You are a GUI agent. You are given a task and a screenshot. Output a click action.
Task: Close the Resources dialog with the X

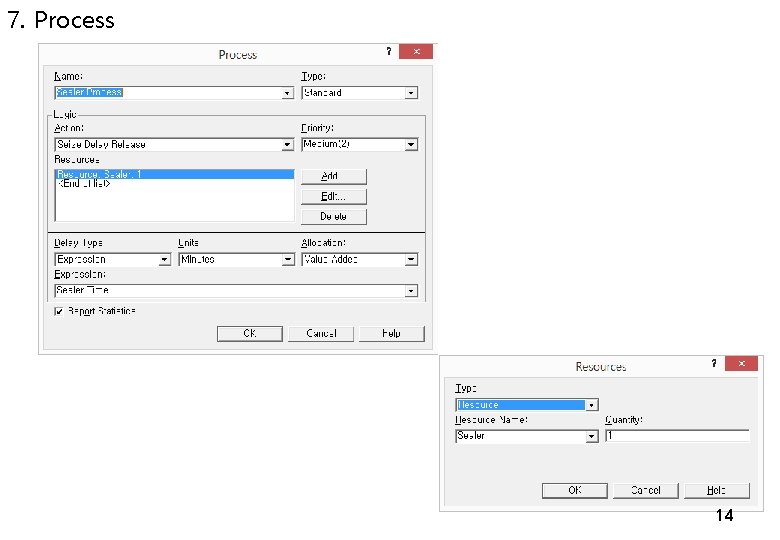pos(741,363)
